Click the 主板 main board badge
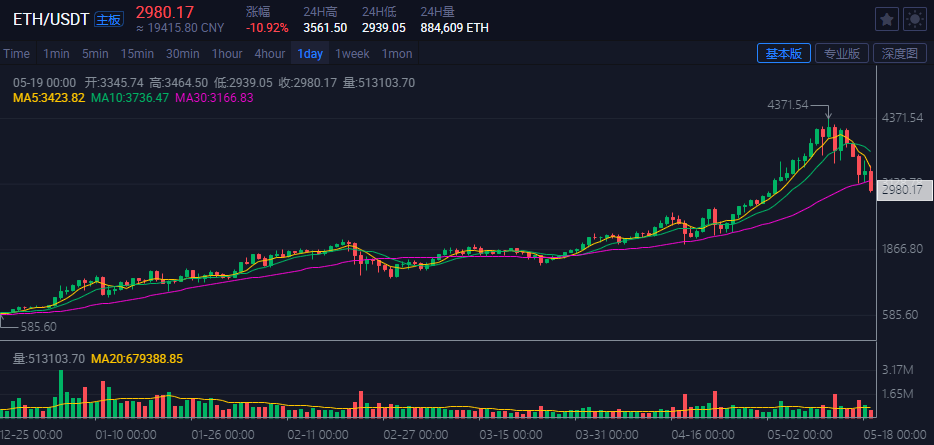 108,19
